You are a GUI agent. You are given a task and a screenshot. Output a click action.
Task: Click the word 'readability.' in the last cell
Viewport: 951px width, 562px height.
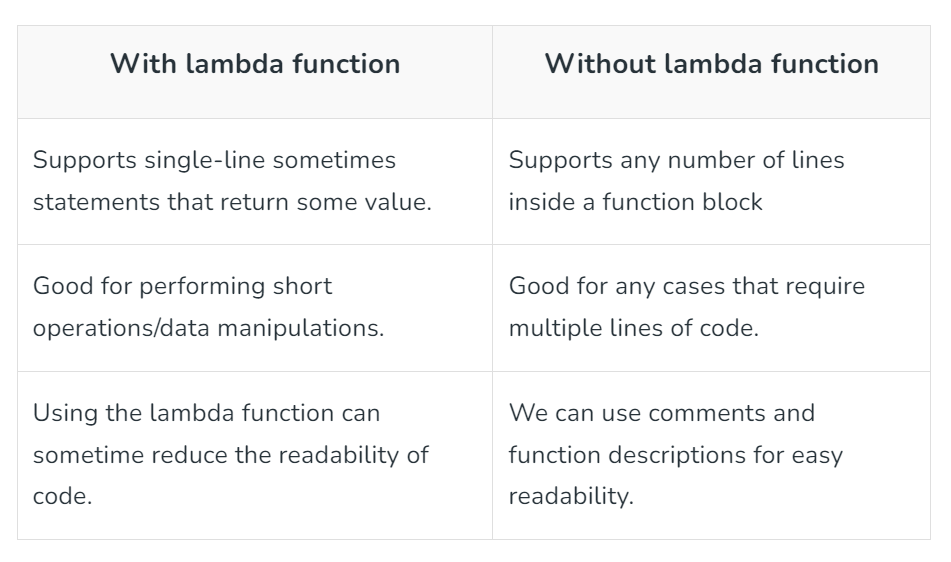(571, 497)
